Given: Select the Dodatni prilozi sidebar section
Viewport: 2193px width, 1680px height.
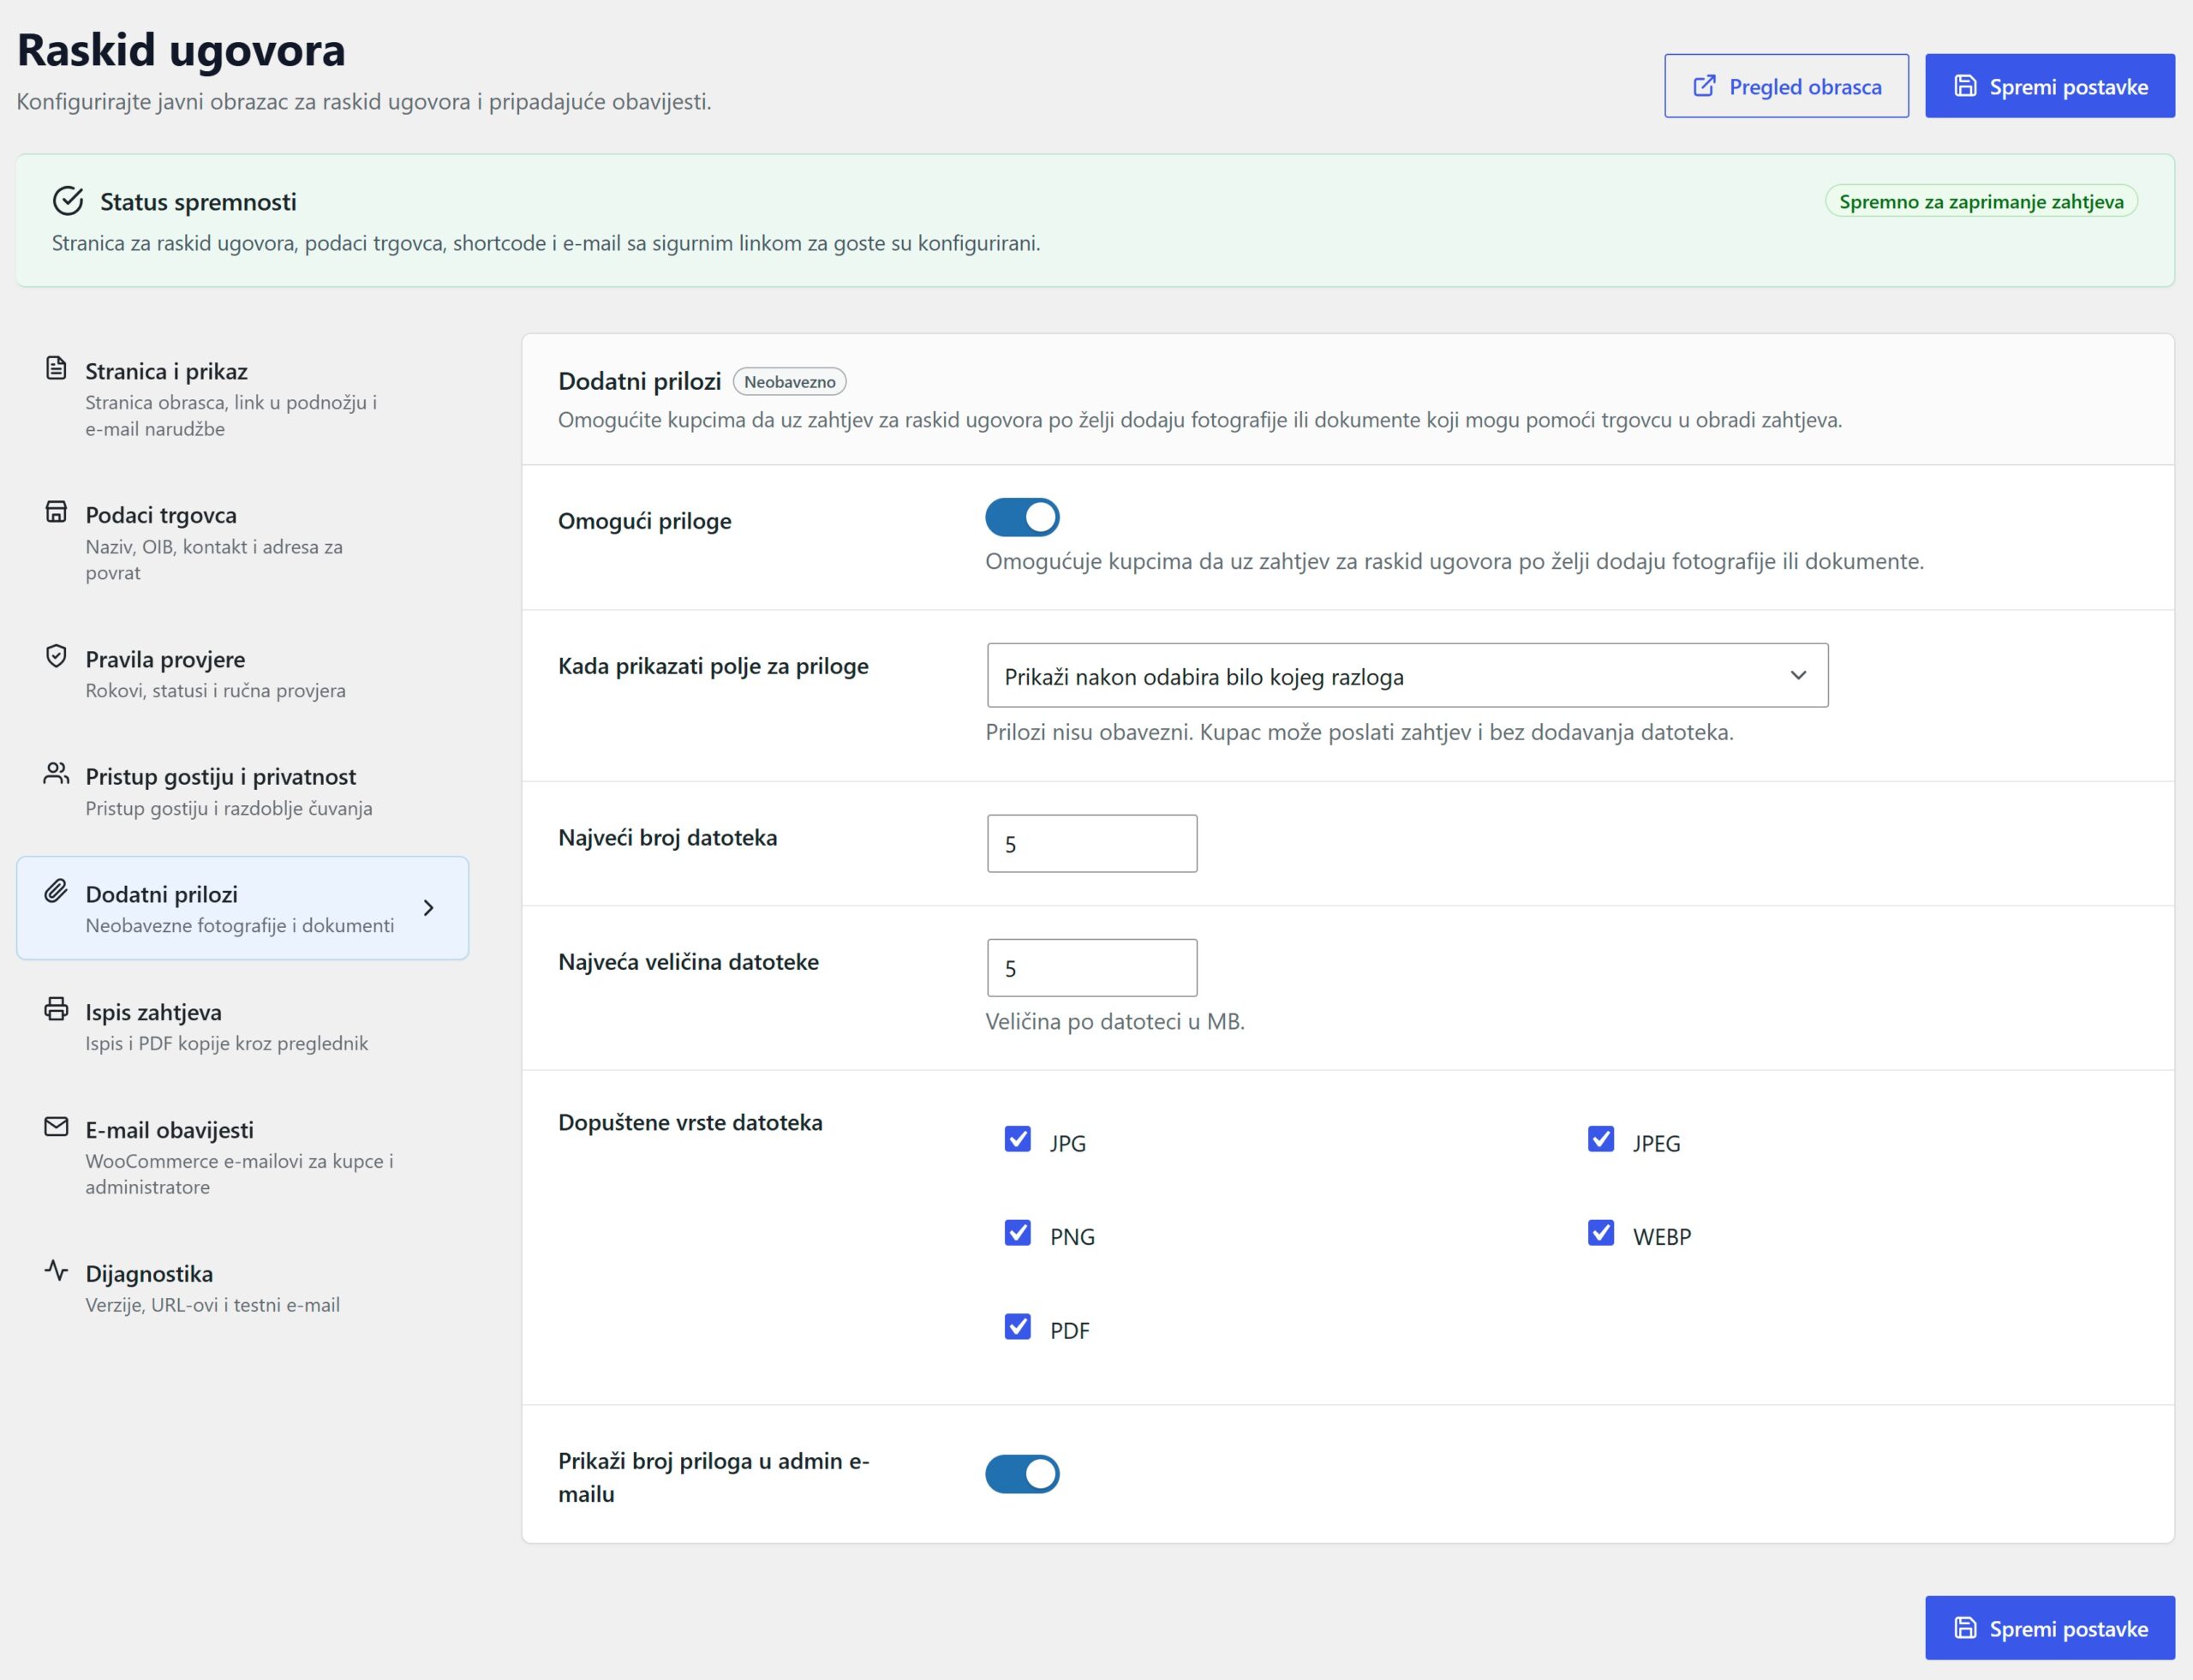Looking at the screenshot, I should point(242,908).
